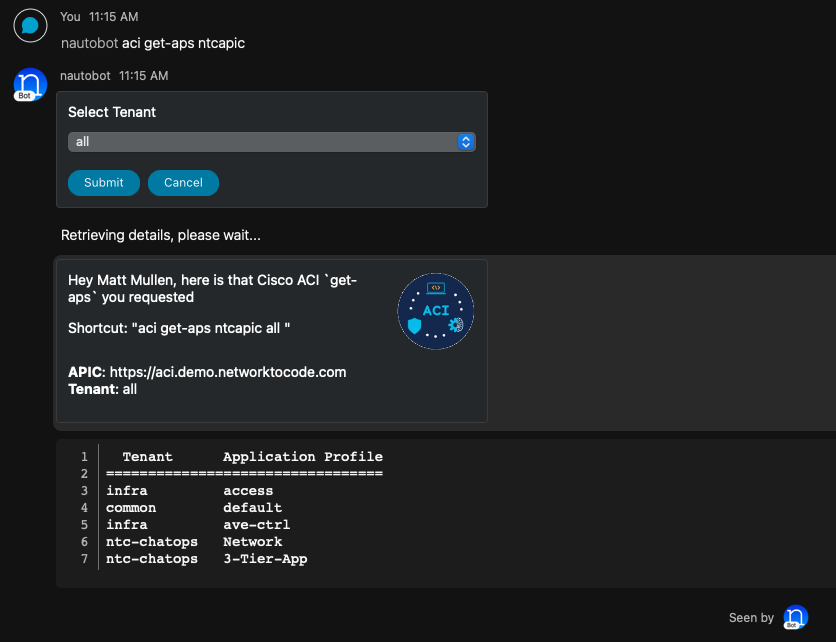
Task: Click the You sender name
Action: (70, 17)
